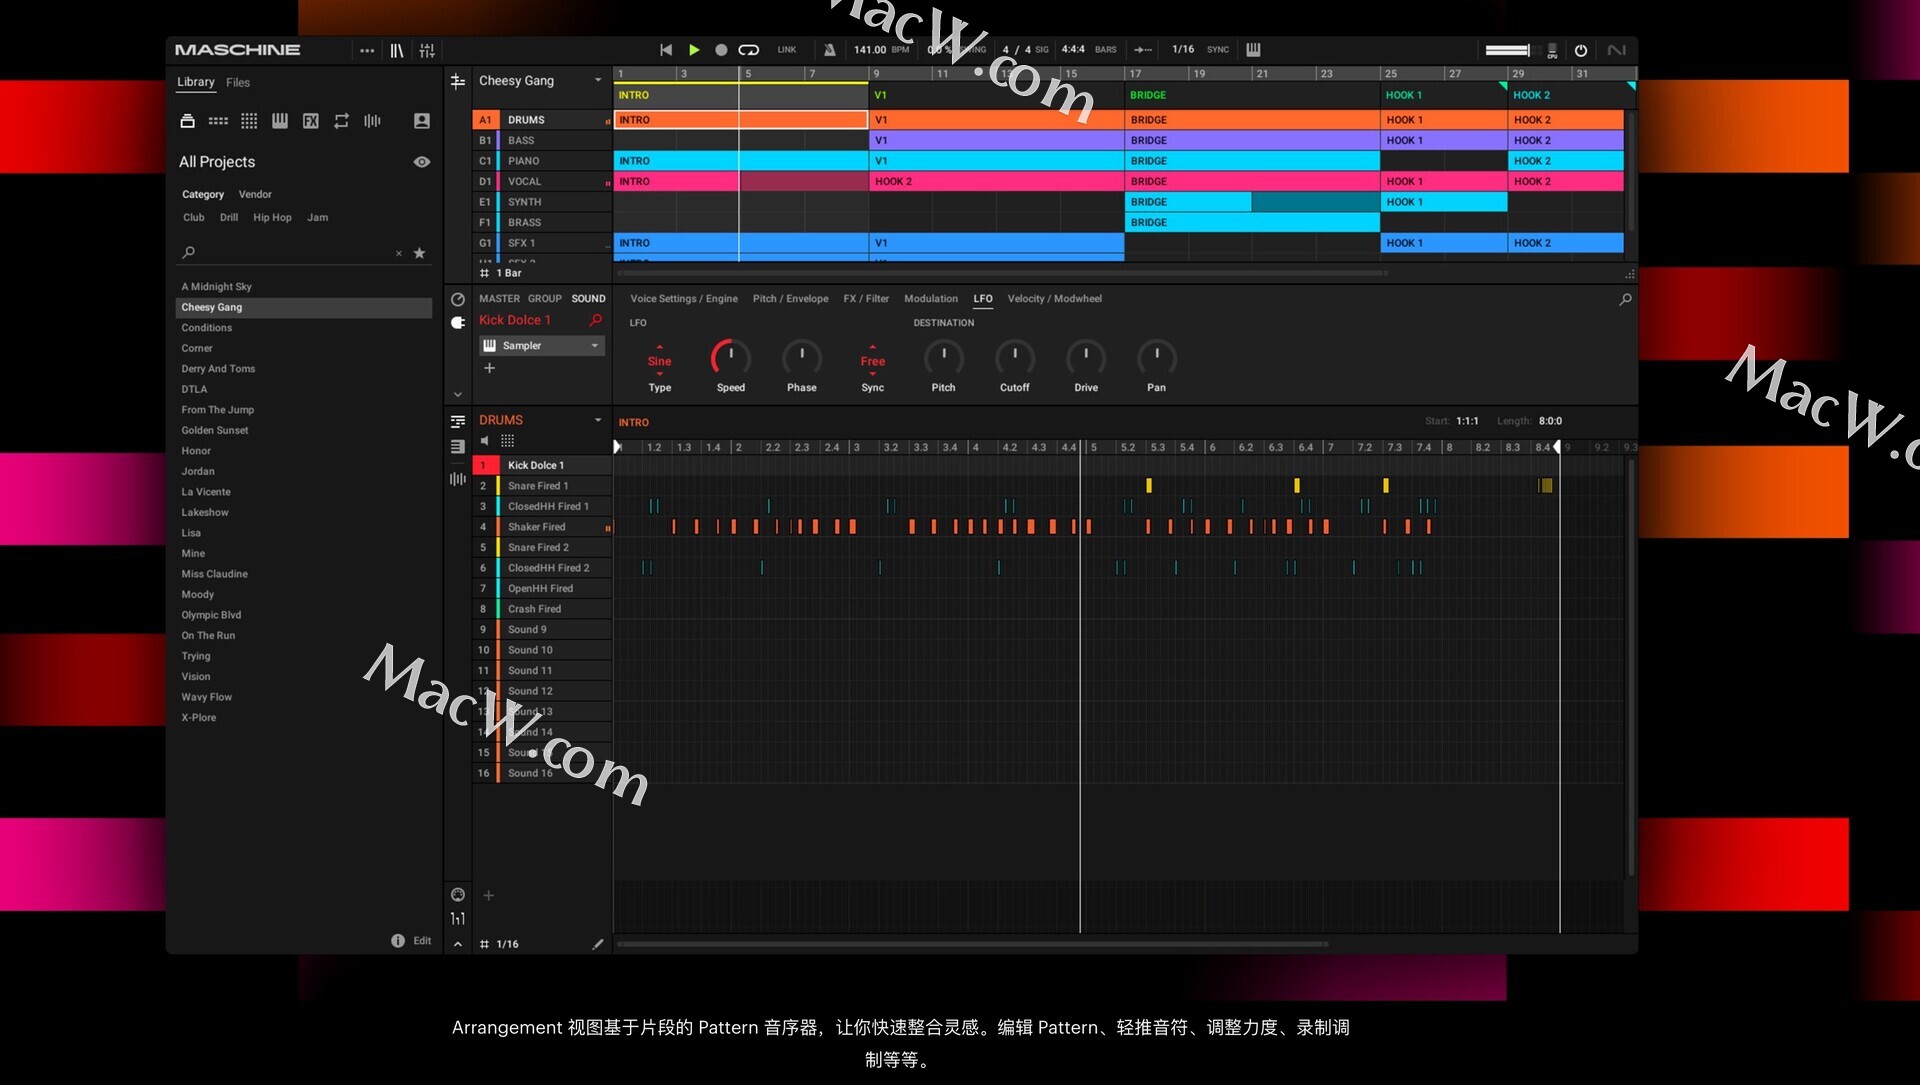Select the Sounds grid browser type icon

[x=249, y=121]
